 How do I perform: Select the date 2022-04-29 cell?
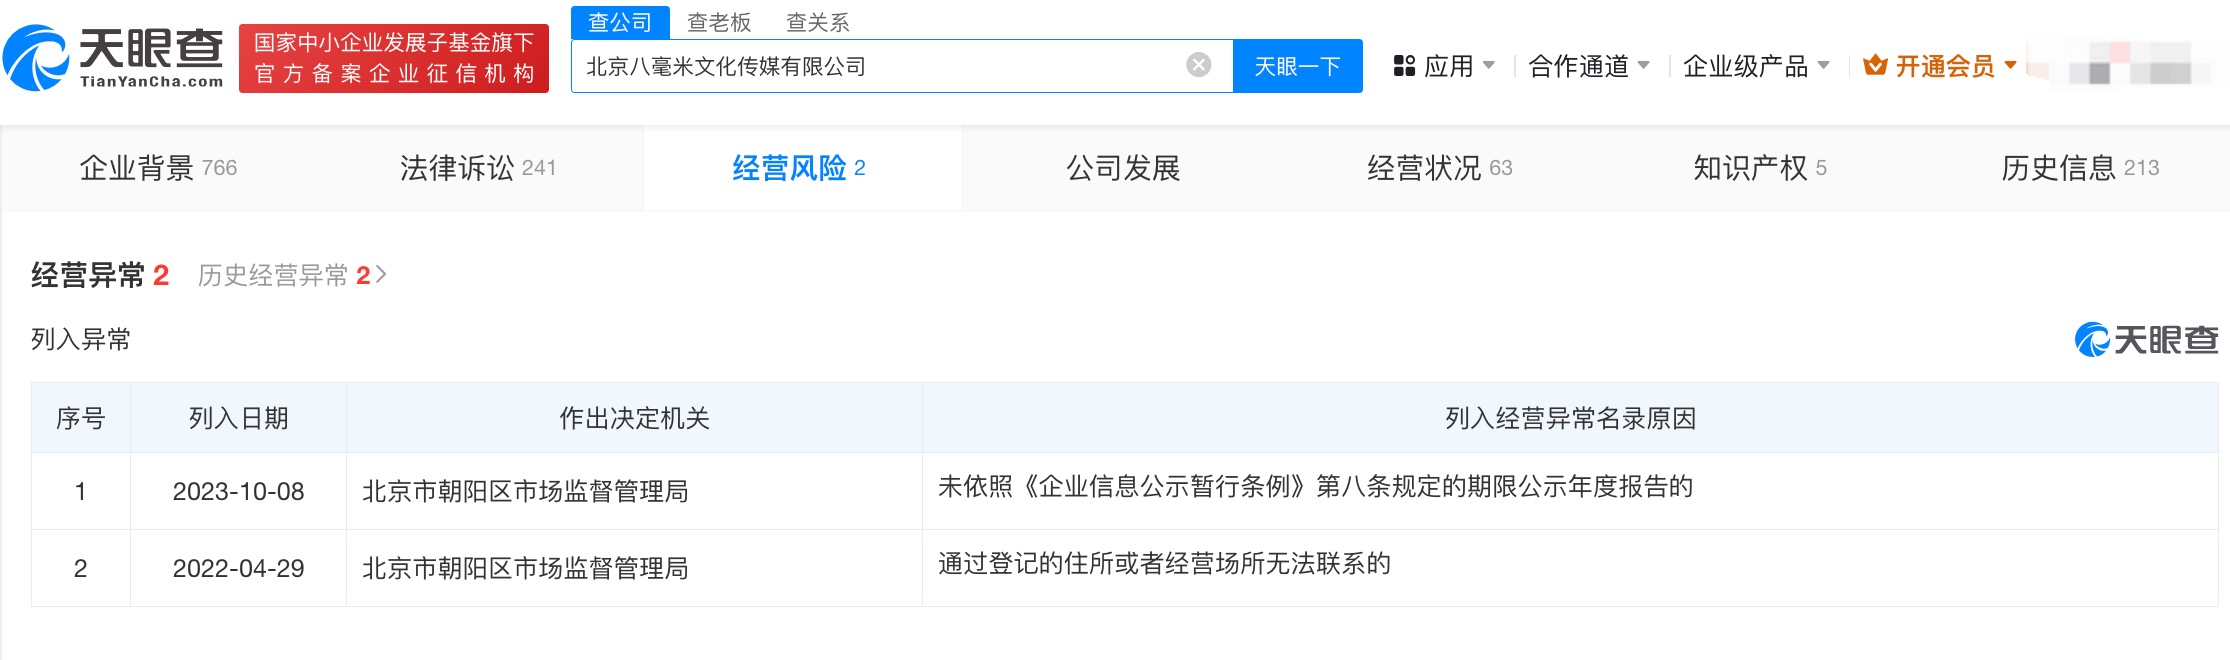click(x=238, y=568)
